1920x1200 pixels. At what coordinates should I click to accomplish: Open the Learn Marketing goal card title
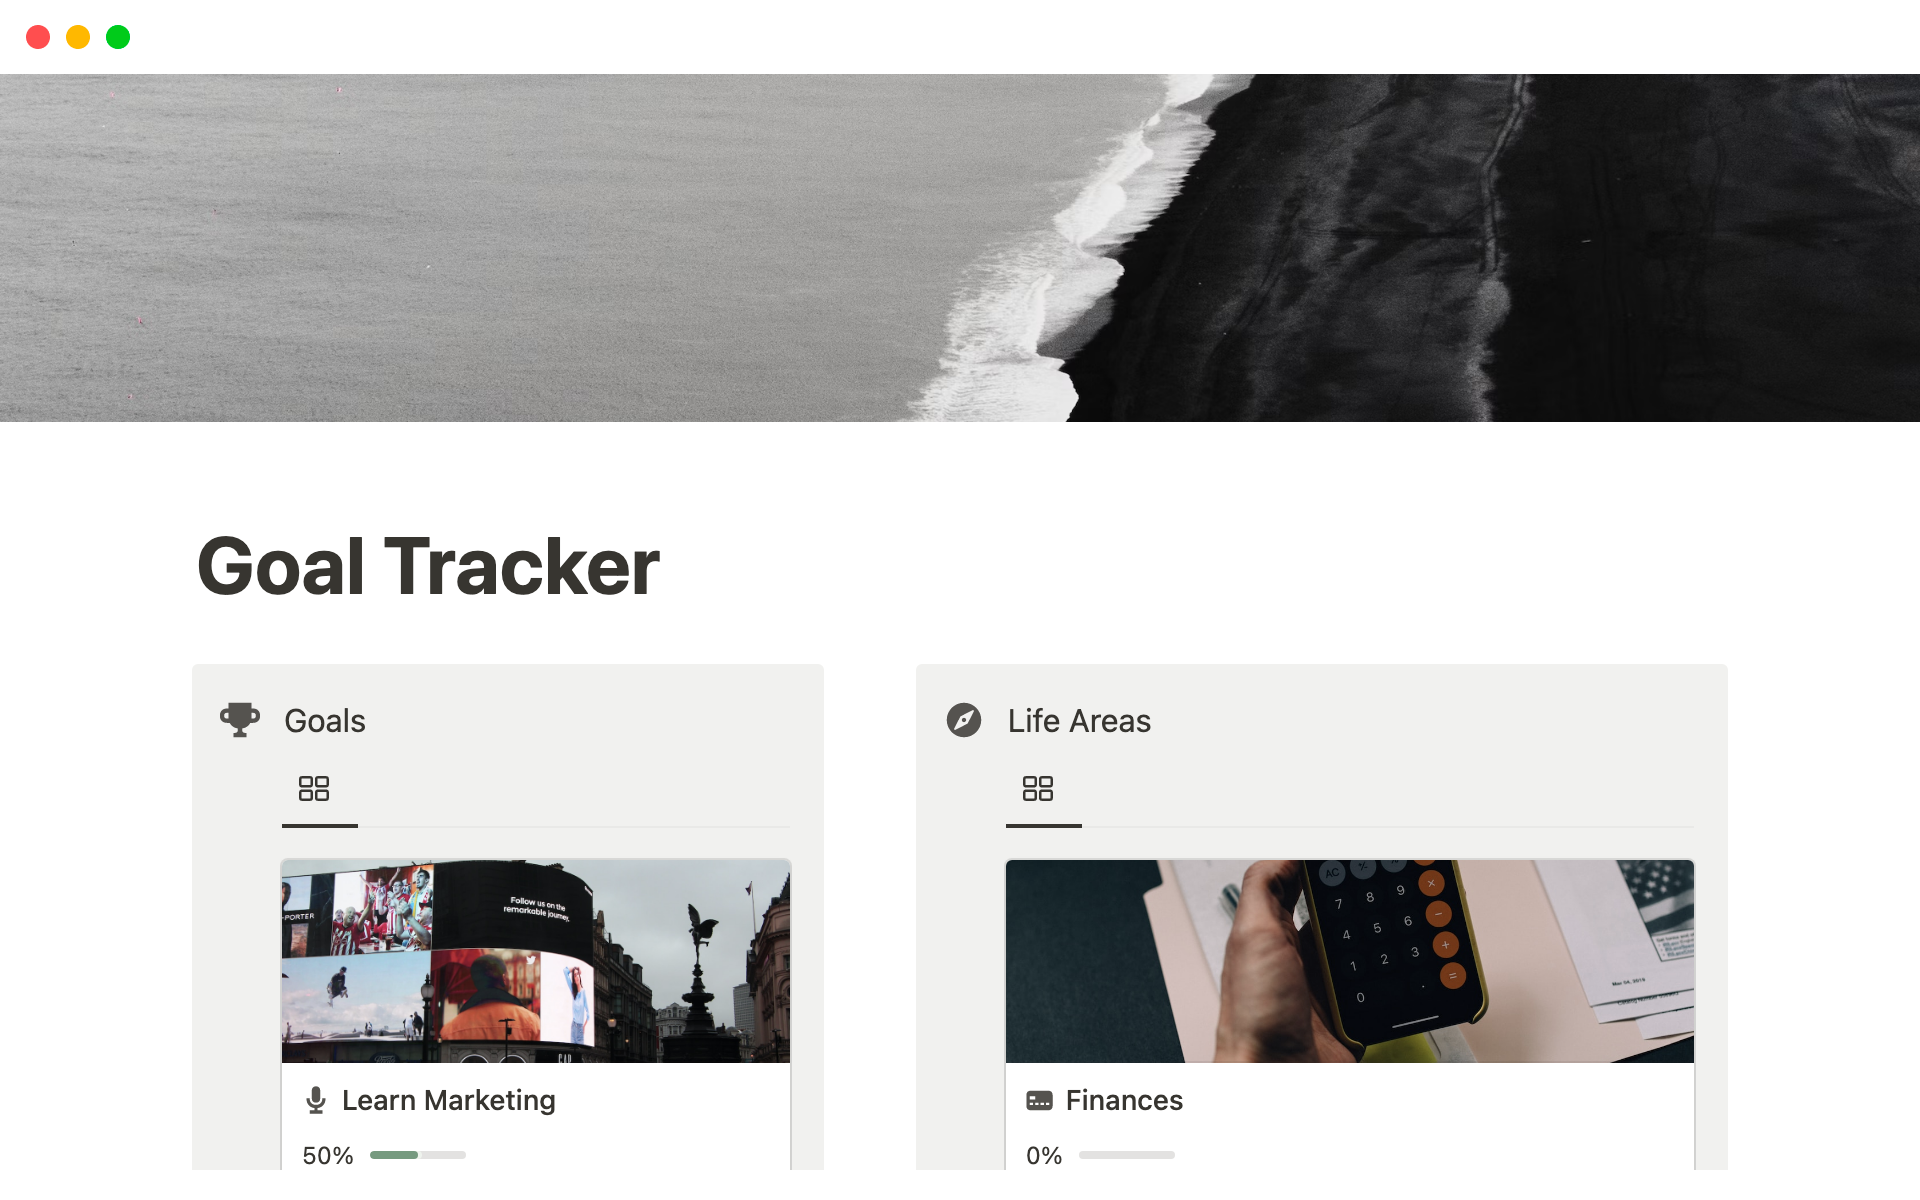[449, 1100]
